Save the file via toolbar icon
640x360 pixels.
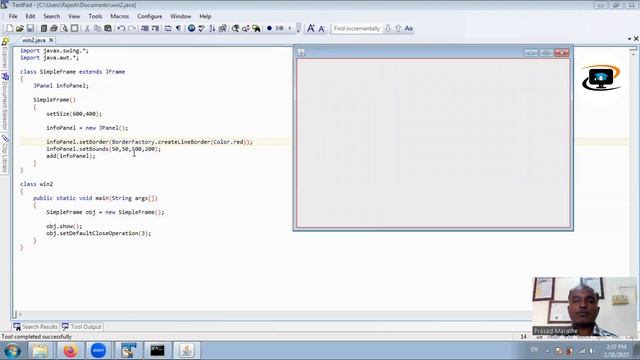tap(30, 29)
